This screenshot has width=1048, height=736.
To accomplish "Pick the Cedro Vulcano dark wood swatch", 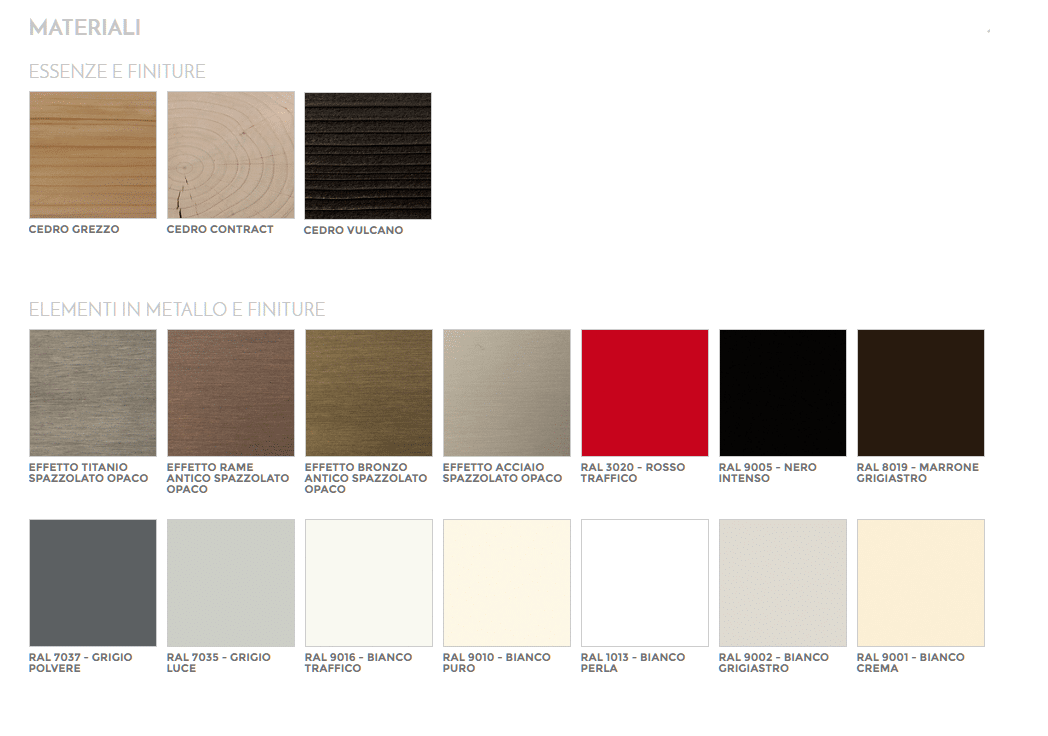I will tap(368, 156).
